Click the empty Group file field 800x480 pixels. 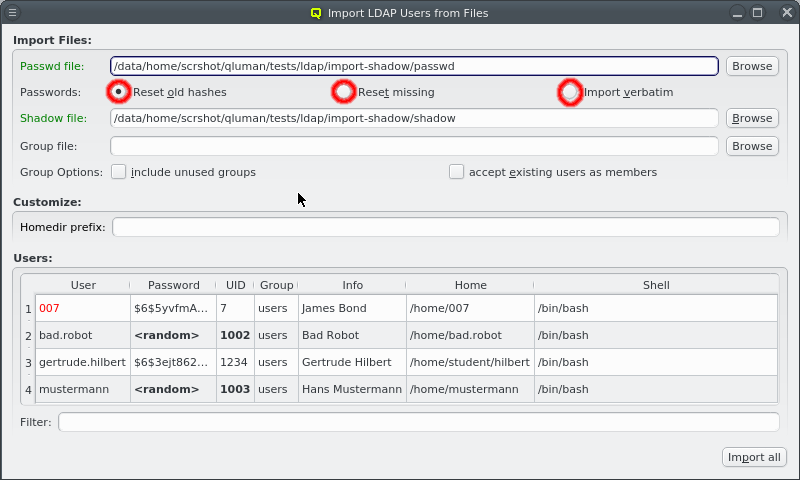pyautogui.click(x=414, y=146)
